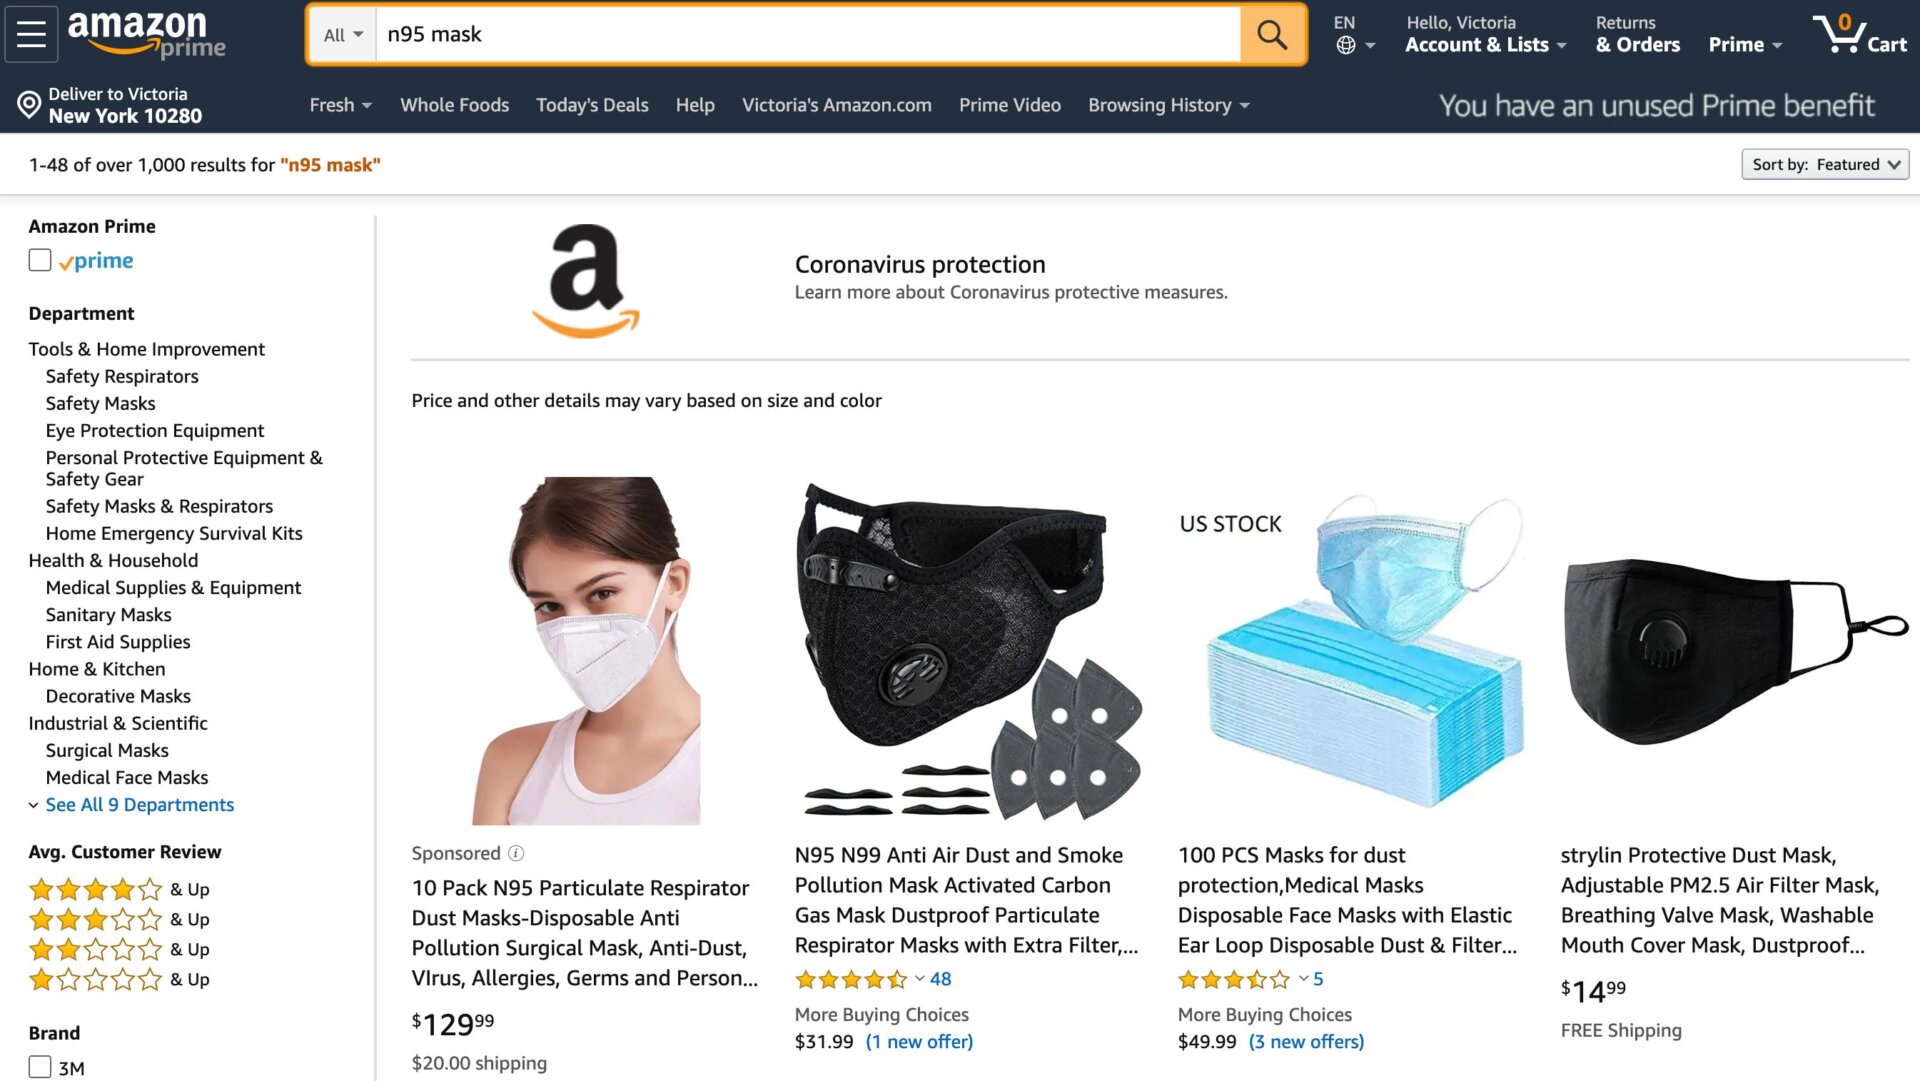
Task: Click the delivery location pin icon
Action: pyautogui.click(x=29, y=104)
